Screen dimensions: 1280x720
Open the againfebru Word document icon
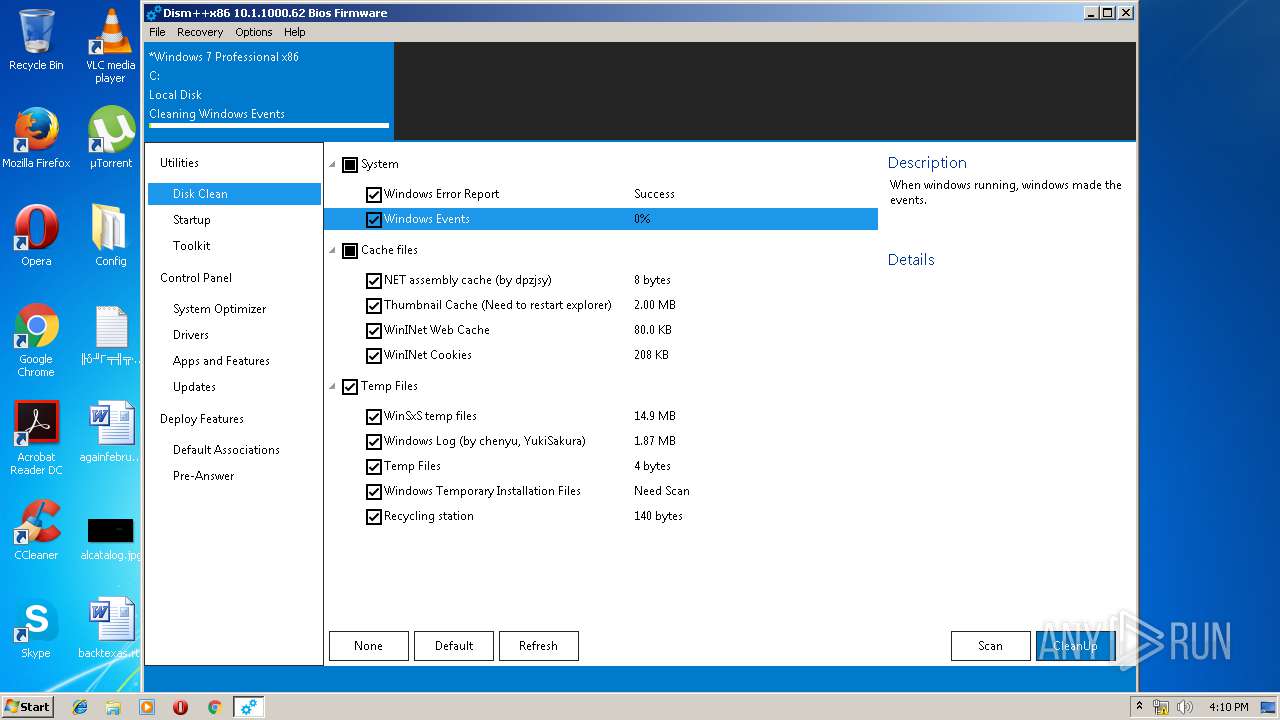tap(110, 432)
